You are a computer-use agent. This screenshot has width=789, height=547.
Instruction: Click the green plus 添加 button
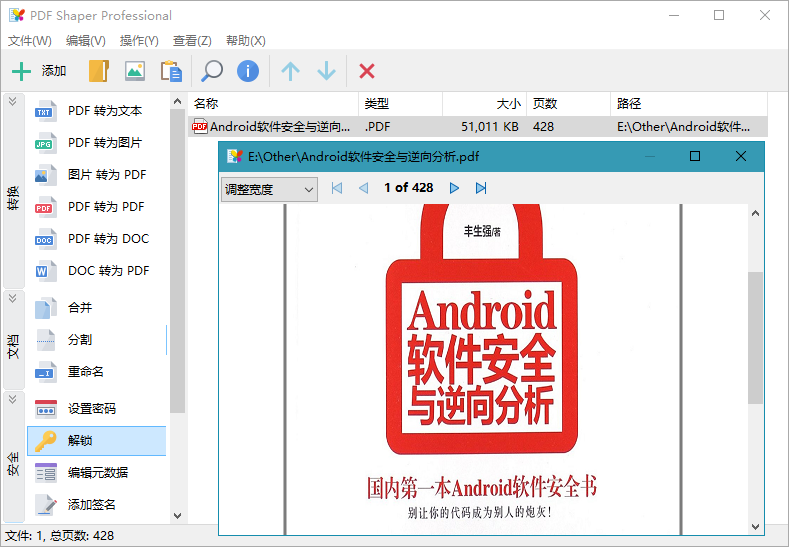38,71
